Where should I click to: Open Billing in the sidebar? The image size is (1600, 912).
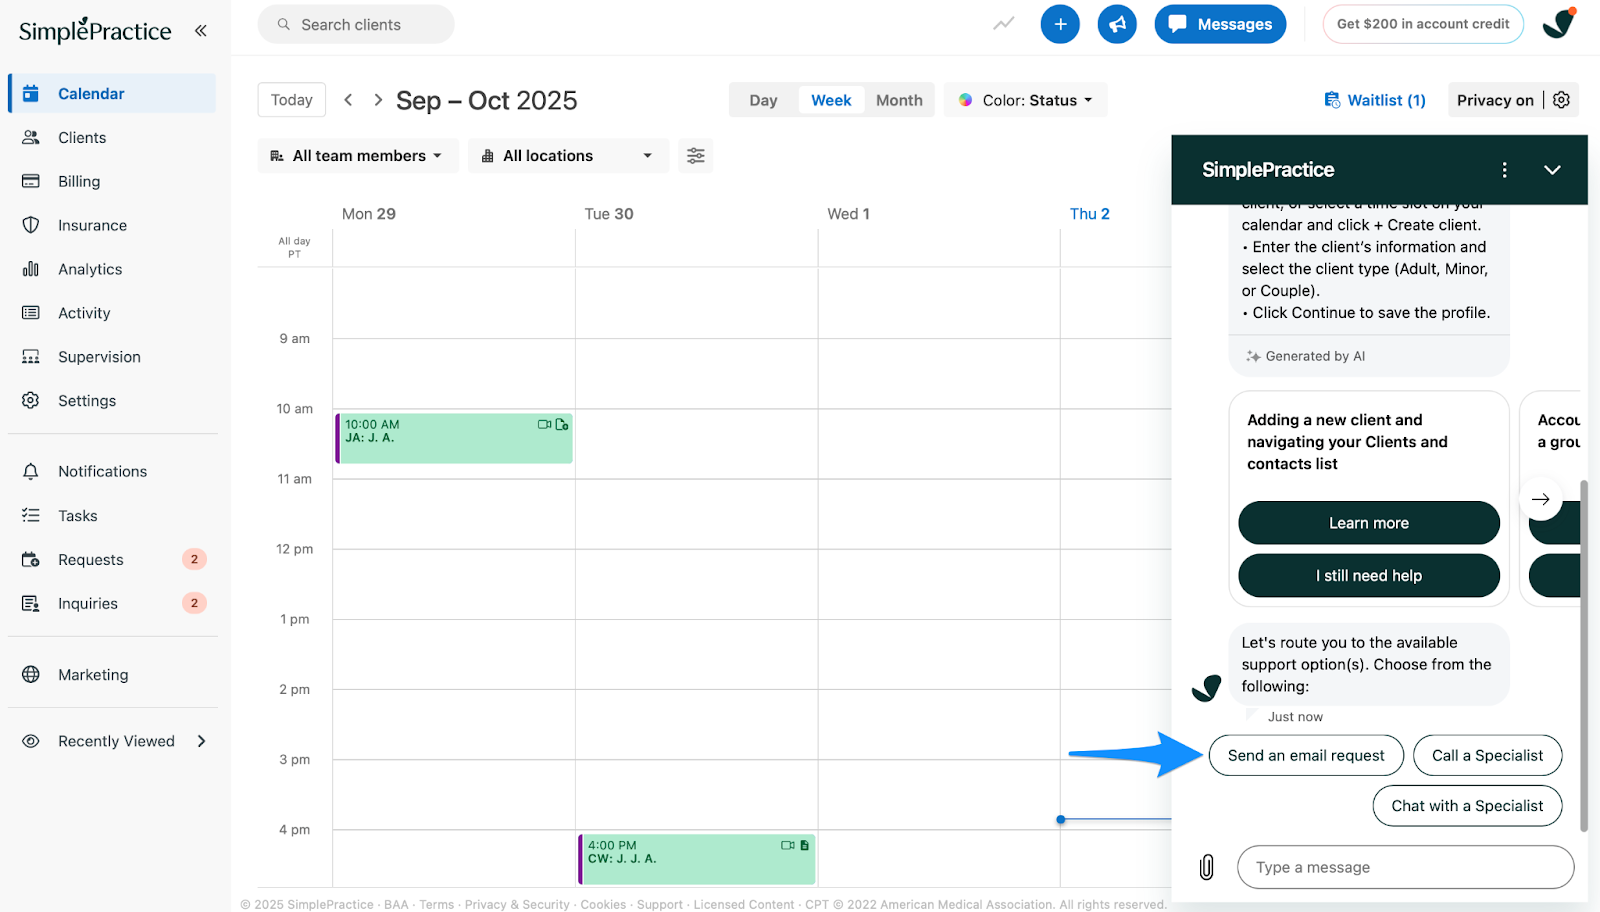click(x=79, y=181)
